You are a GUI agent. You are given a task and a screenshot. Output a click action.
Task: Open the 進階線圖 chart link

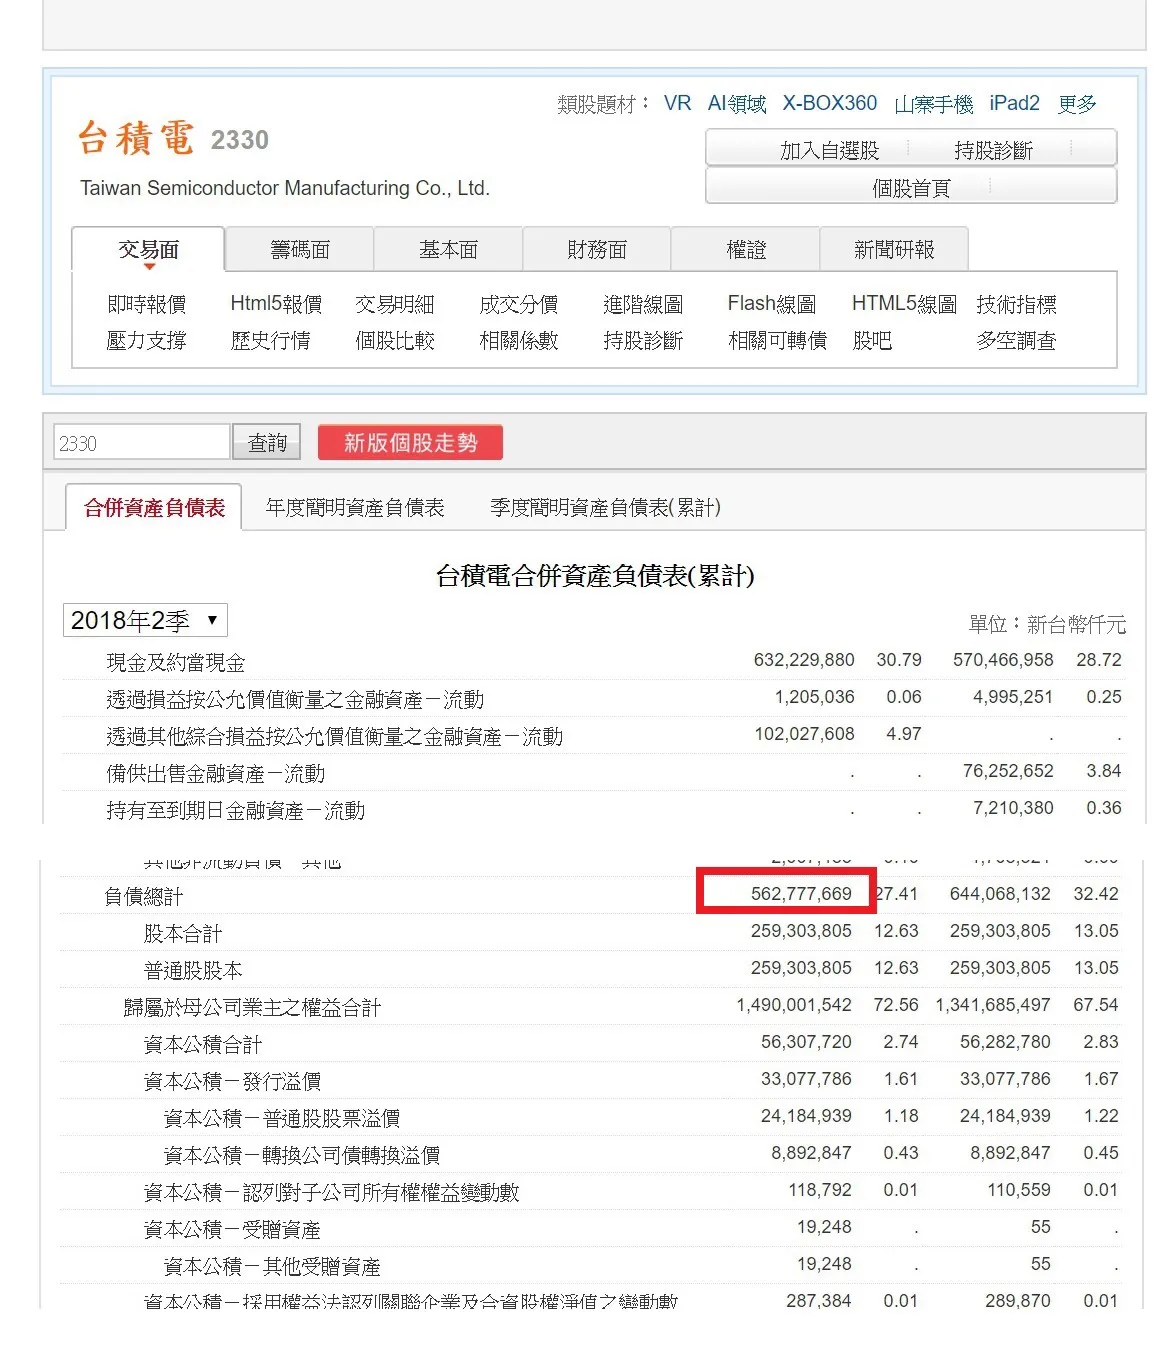[643, 304]
